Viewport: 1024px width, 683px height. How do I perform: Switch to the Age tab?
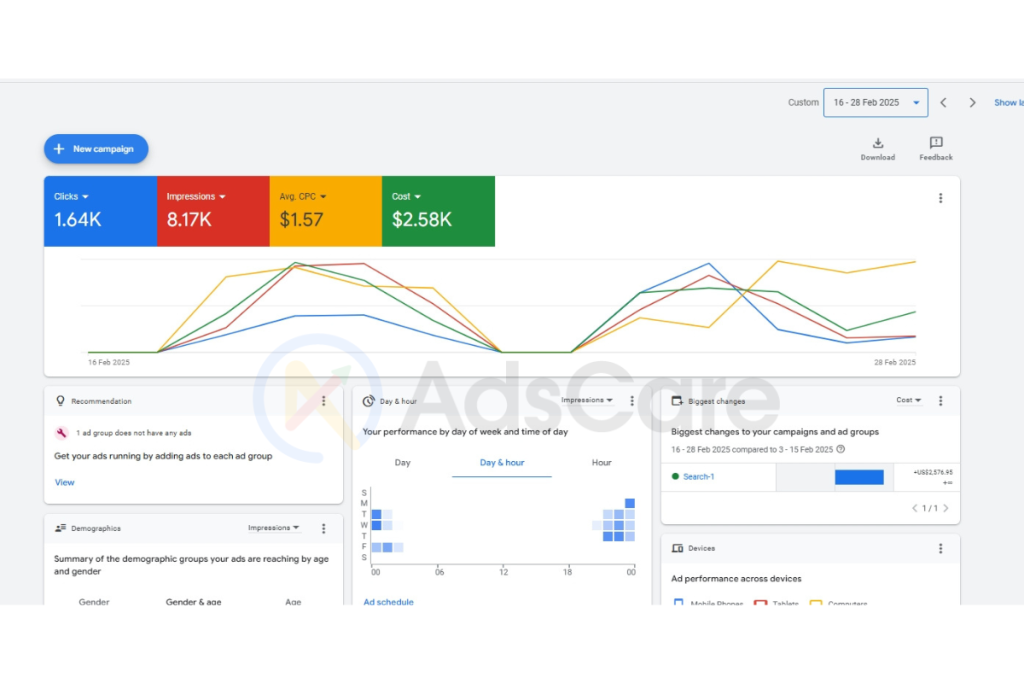[293, 601]
